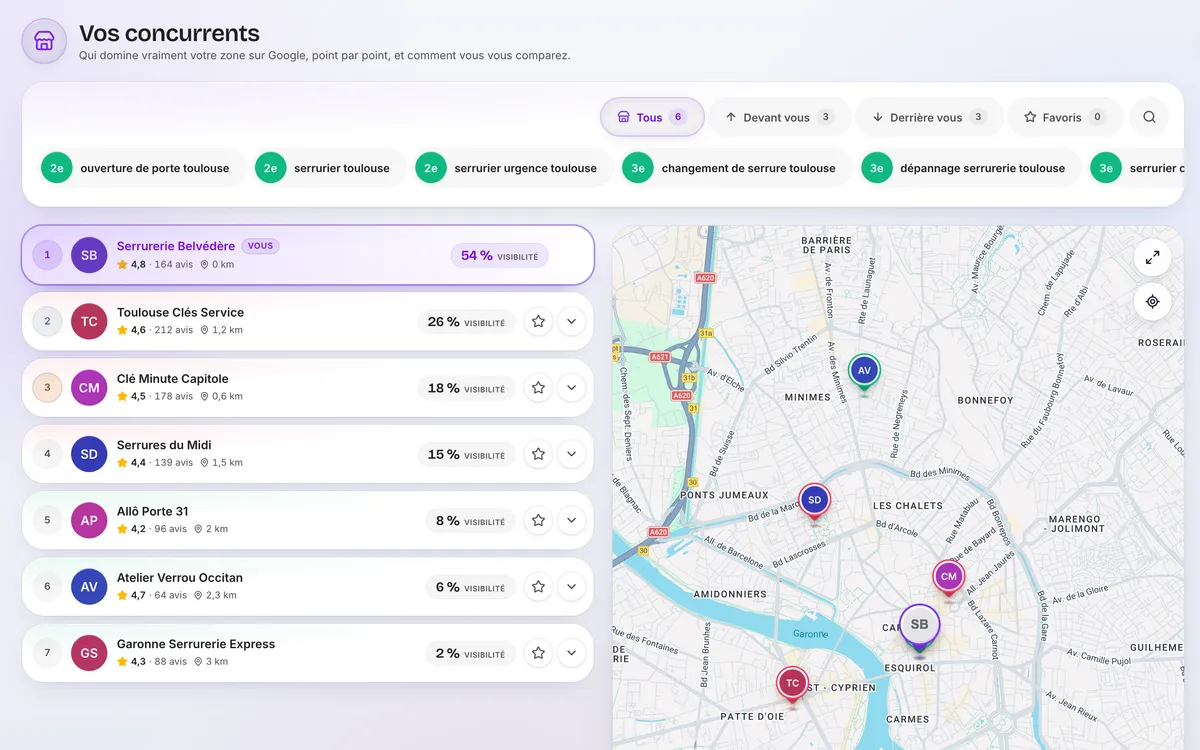The width and height of the screenshot is (1200, 750).
Task: Switch to Devant vous filter
Action: click(x=779, y=117)
